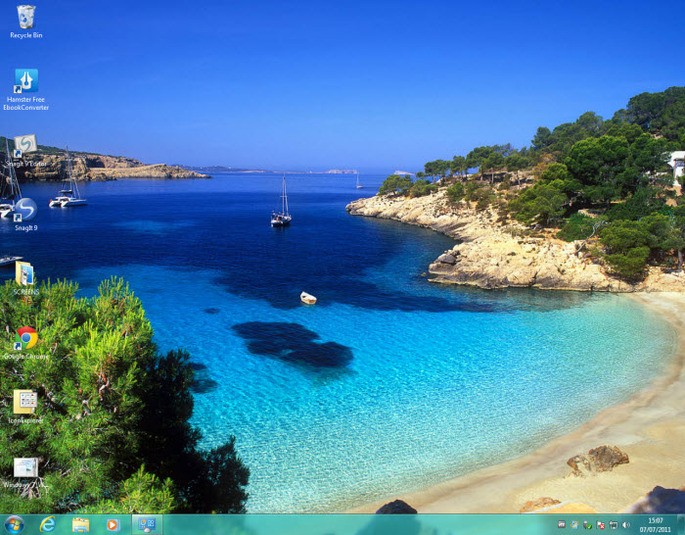The height and width of the screenshot is (535, 685).
Task: Select the Google Chrome desktop shortcut
Action: (x=26, y=343)
